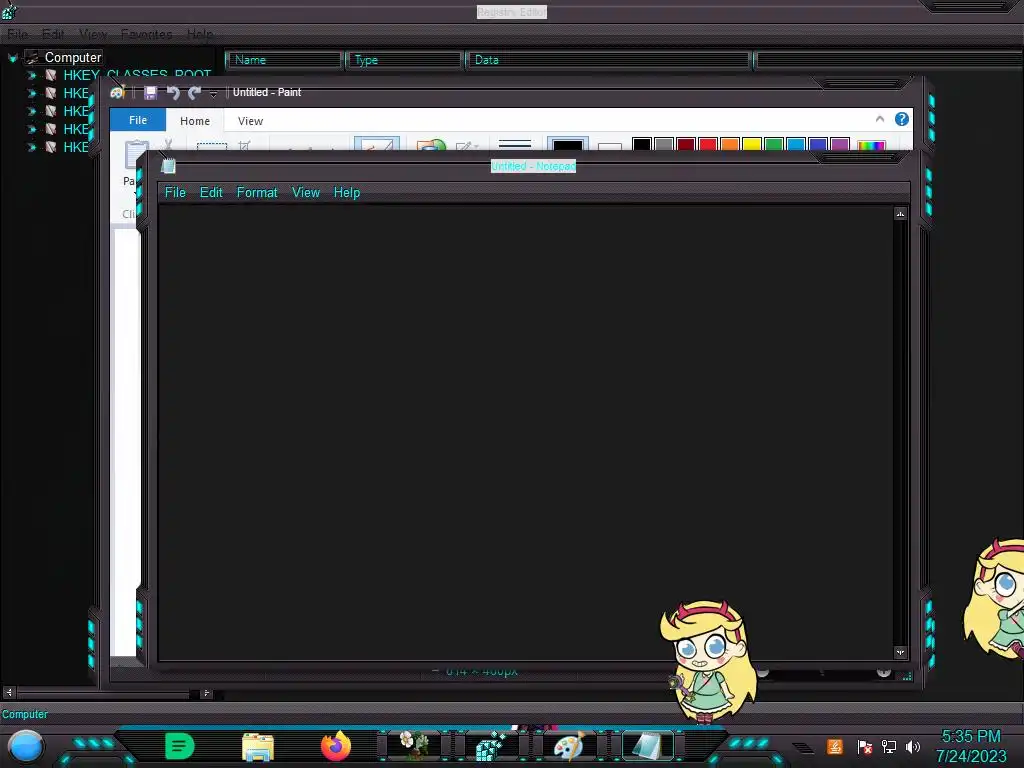This screenshot has height=768, width=1024.
Task: Pick the yellow color swatch in Paint
Action: 752,144
